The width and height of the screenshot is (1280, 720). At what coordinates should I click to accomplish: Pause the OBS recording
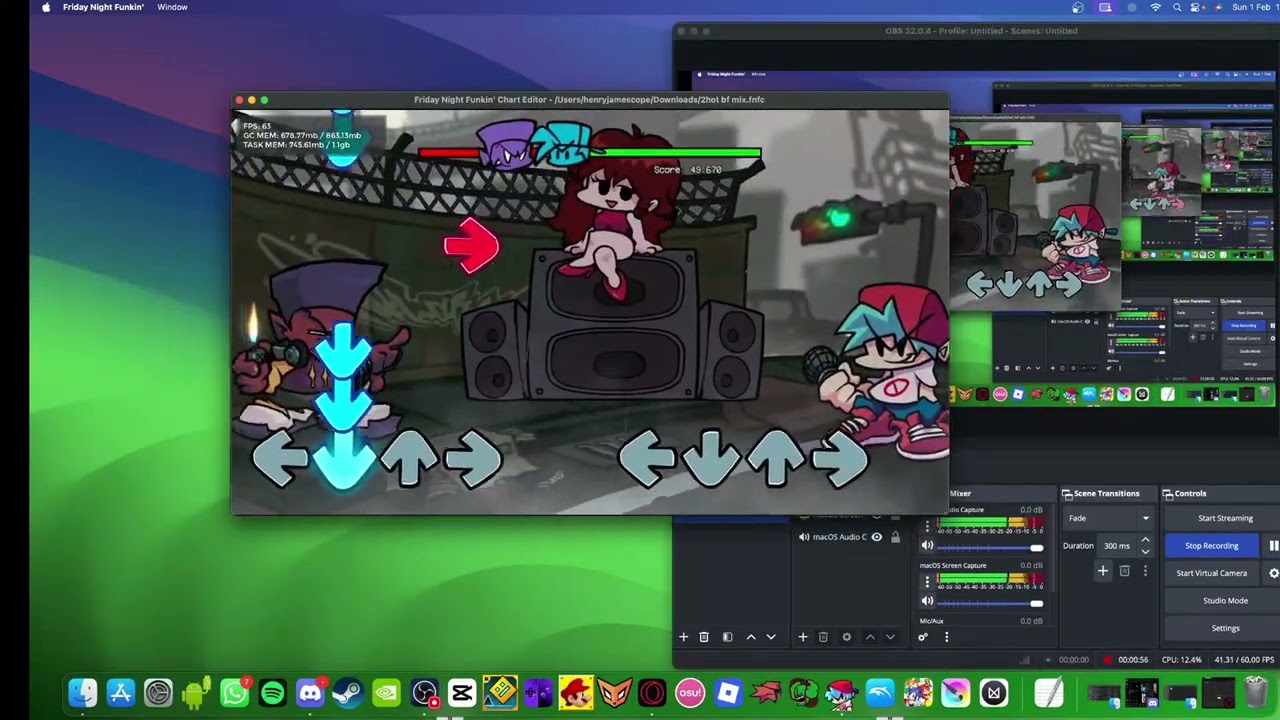click(x=1273, y=546)
